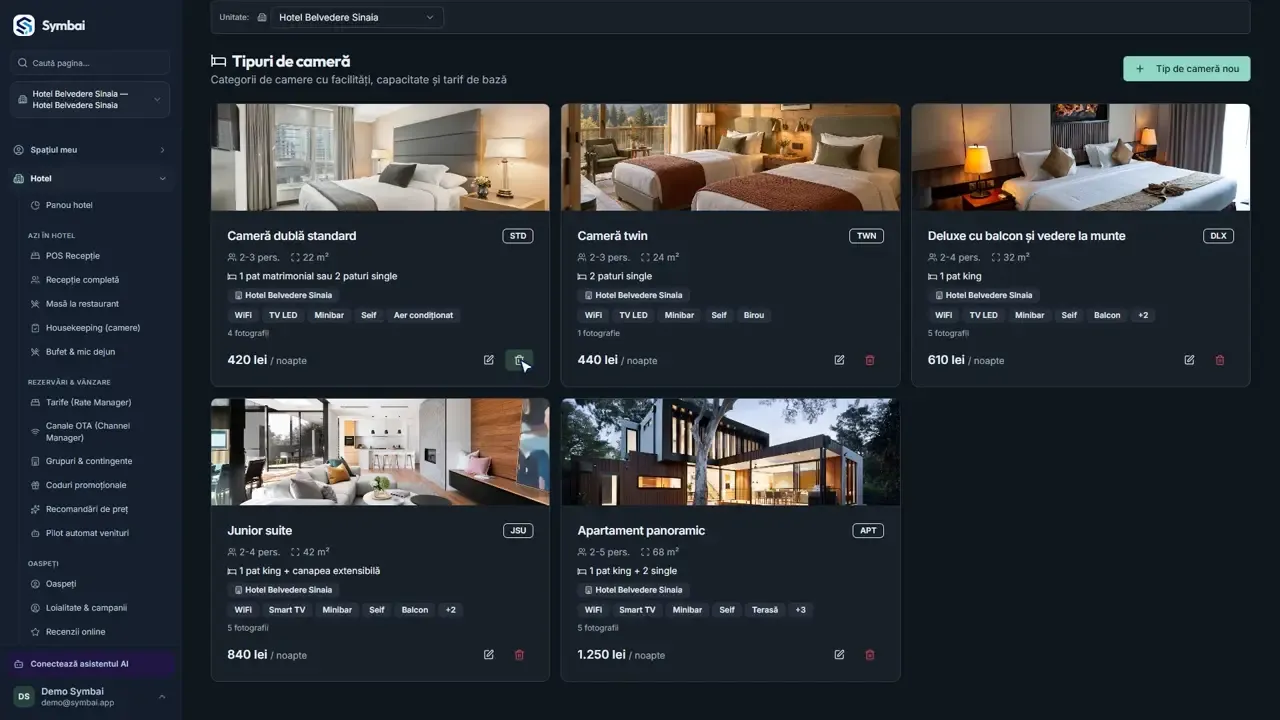1280x720 pixels.
Task: Focus the Caută pagina search field
Action: [90, 63]
